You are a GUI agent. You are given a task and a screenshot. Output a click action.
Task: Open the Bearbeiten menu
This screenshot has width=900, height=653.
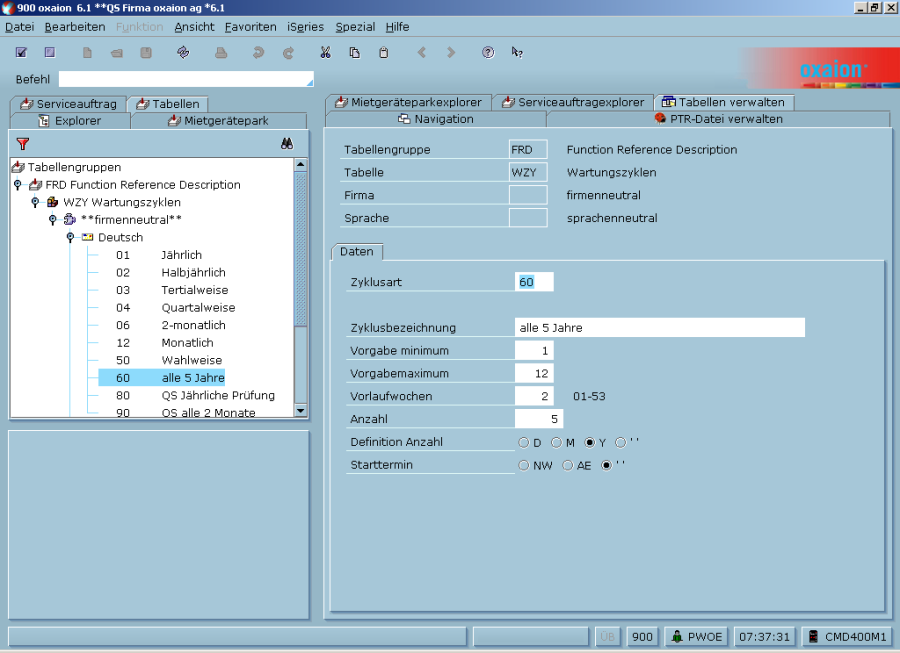(75, 27)
